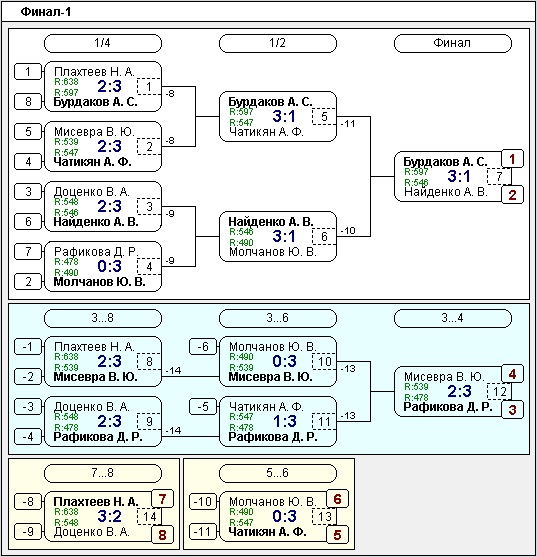This screenshot has width=537, height=557.
Task: Select Мисевра В. Ю. in quarterfinal match 2
Action: click(x=94, y=132)
